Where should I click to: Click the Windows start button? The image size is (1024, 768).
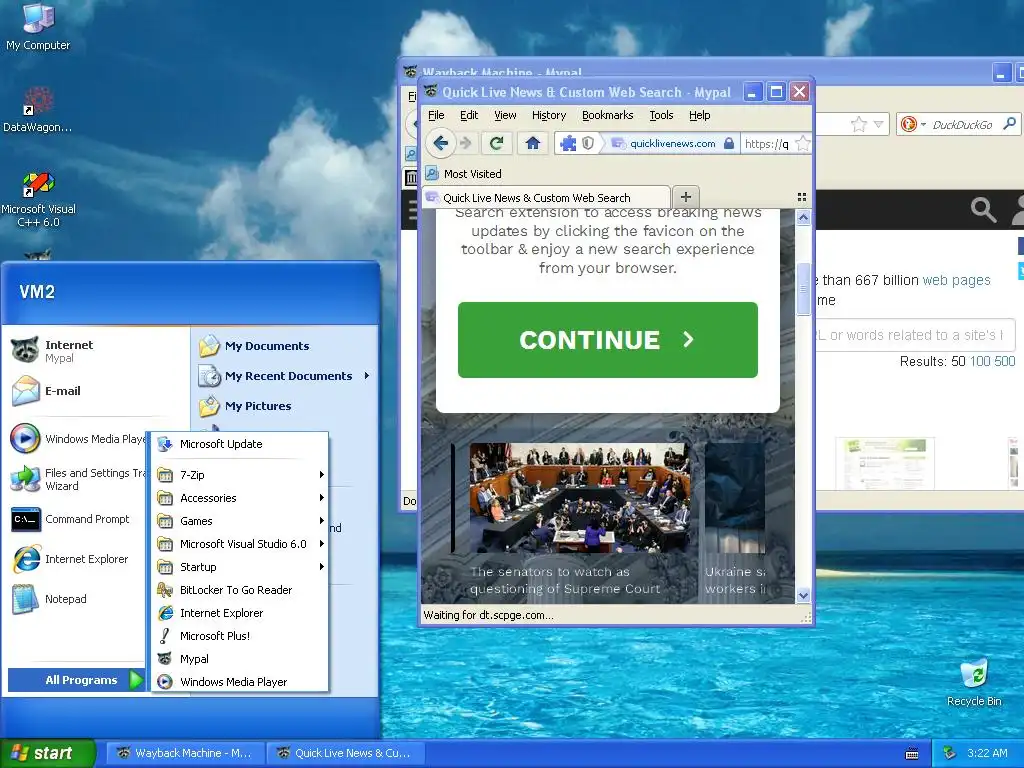[x=48, y=753]
